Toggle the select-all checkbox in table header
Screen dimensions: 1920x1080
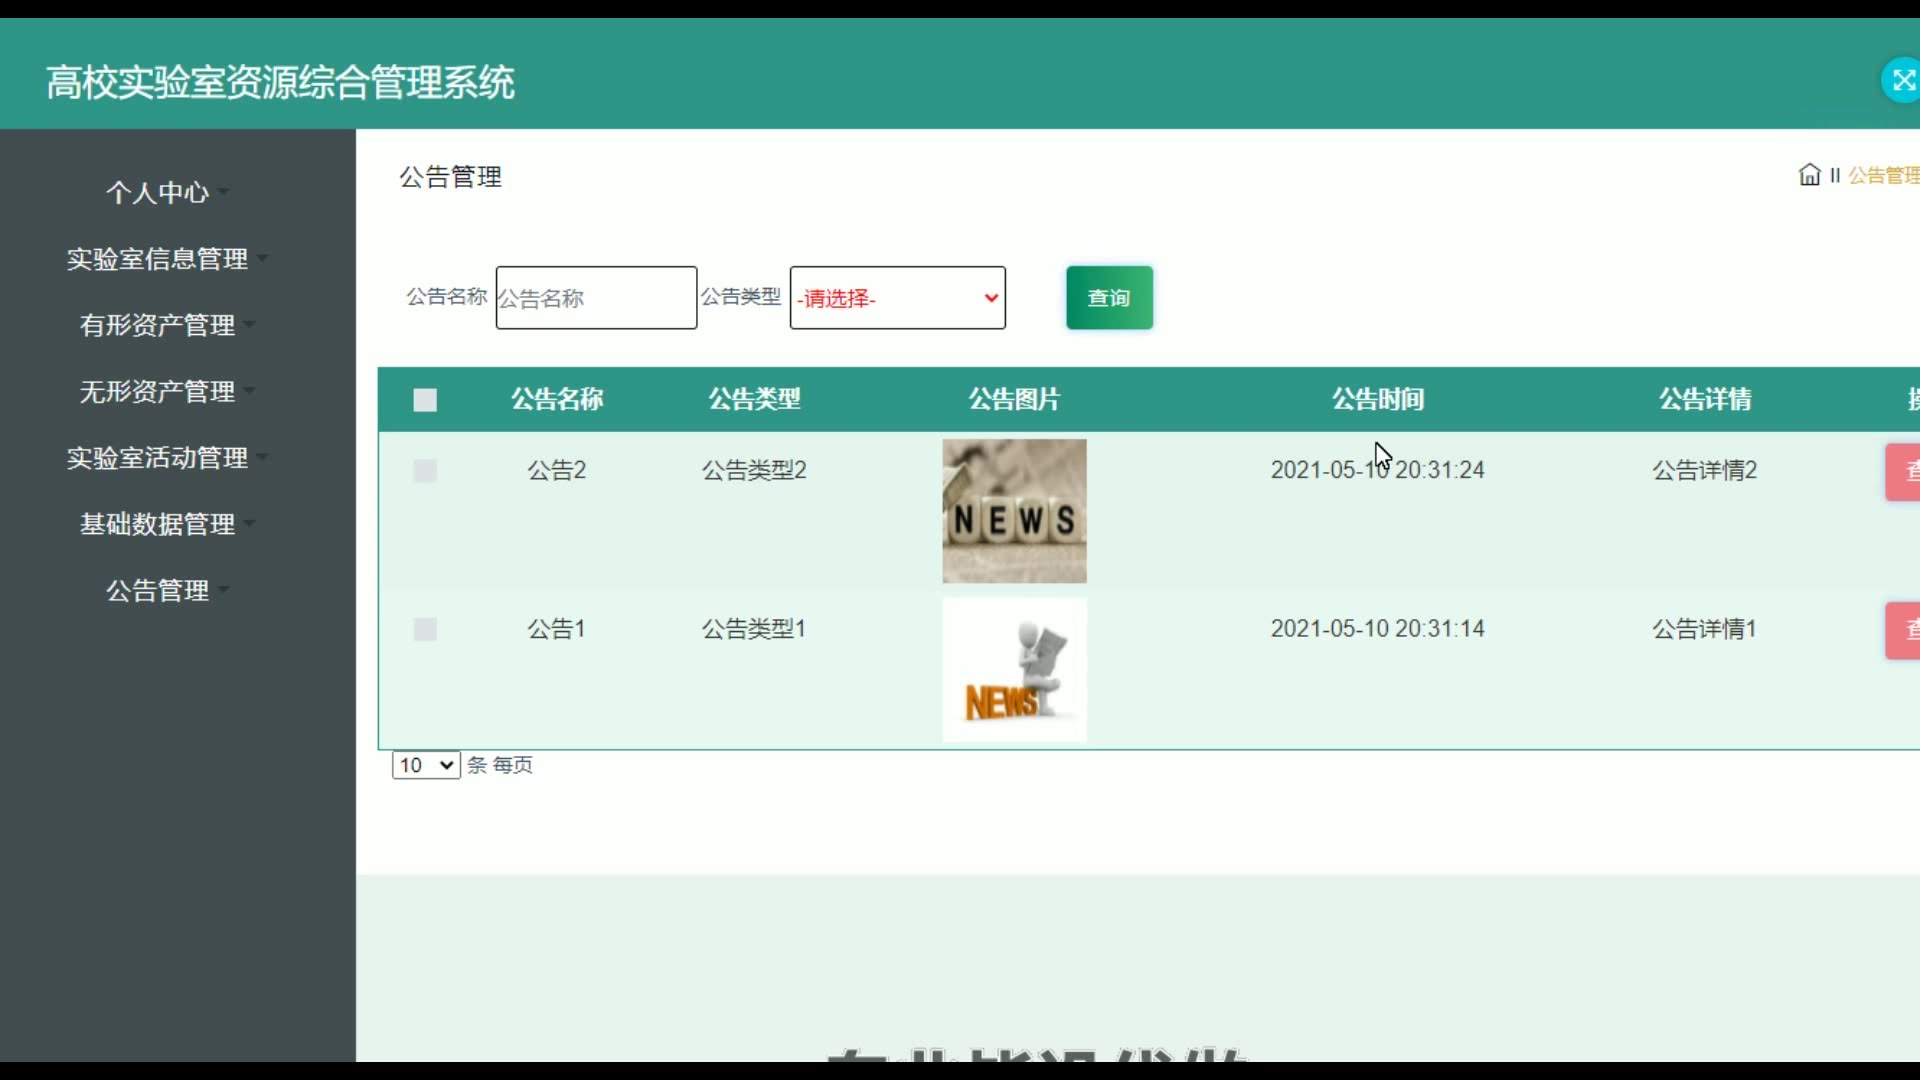click(x=425, y=400)
